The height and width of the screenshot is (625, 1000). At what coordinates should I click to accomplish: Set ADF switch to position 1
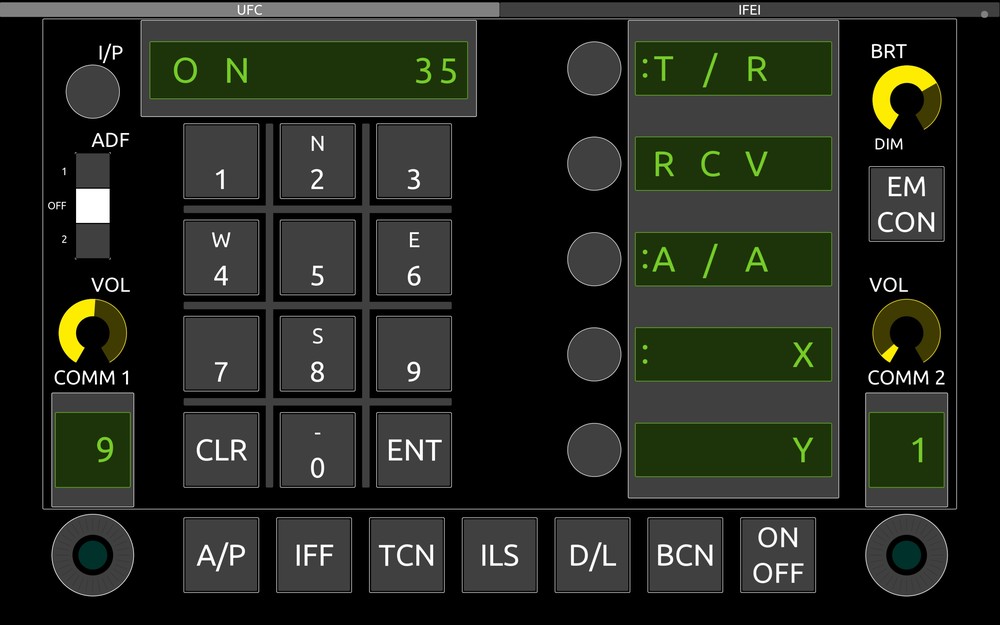click(x=92, y=171)
